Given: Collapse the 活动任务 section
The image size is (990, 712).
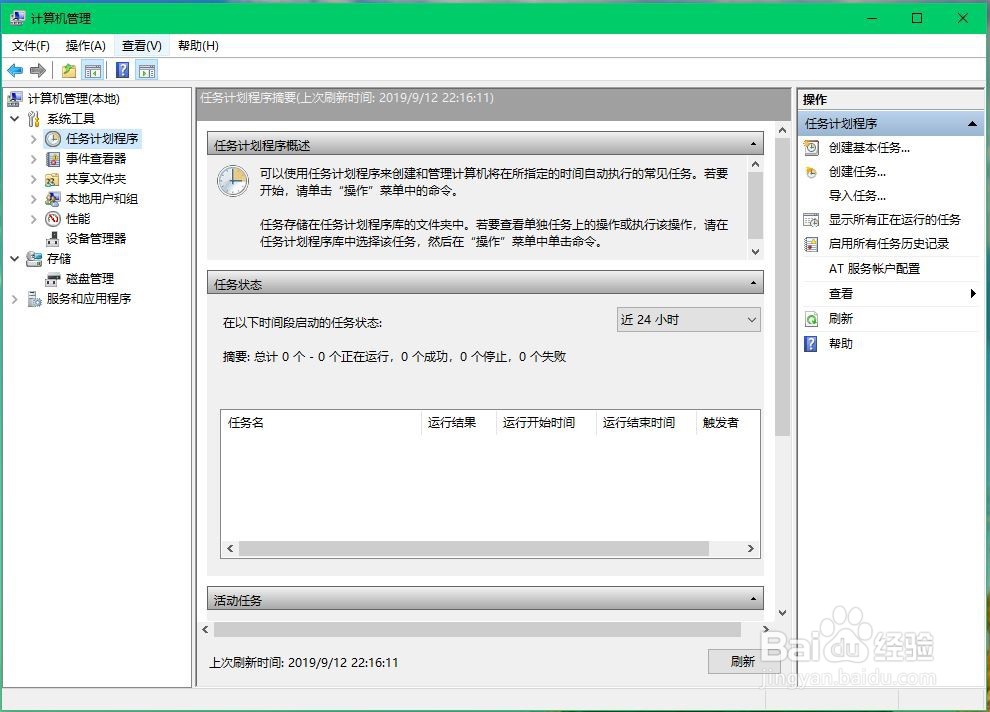Looking at the screenshot, I should 753,599.
